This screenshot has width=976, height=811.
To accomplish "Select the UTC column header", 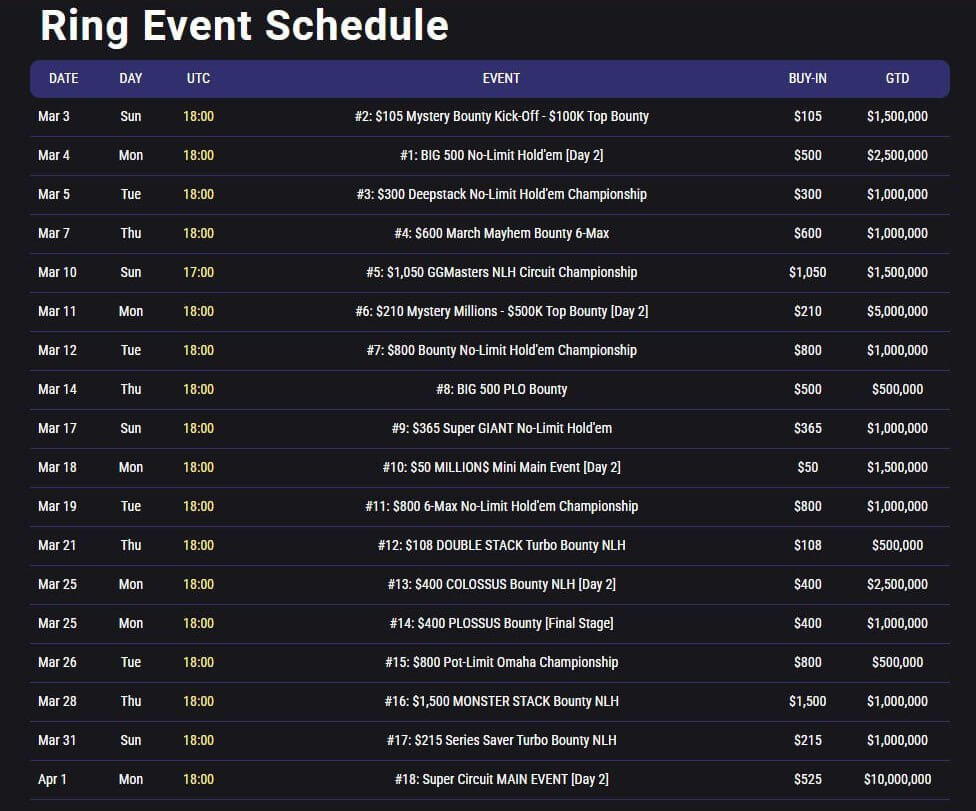I will pos(198,78).
